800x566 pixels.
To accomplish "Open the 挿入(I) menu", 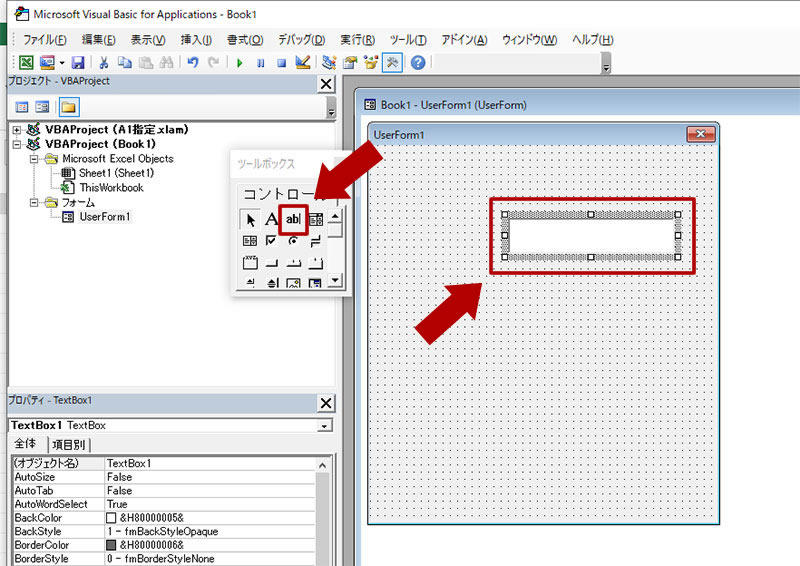I will [x=196, y=40].
